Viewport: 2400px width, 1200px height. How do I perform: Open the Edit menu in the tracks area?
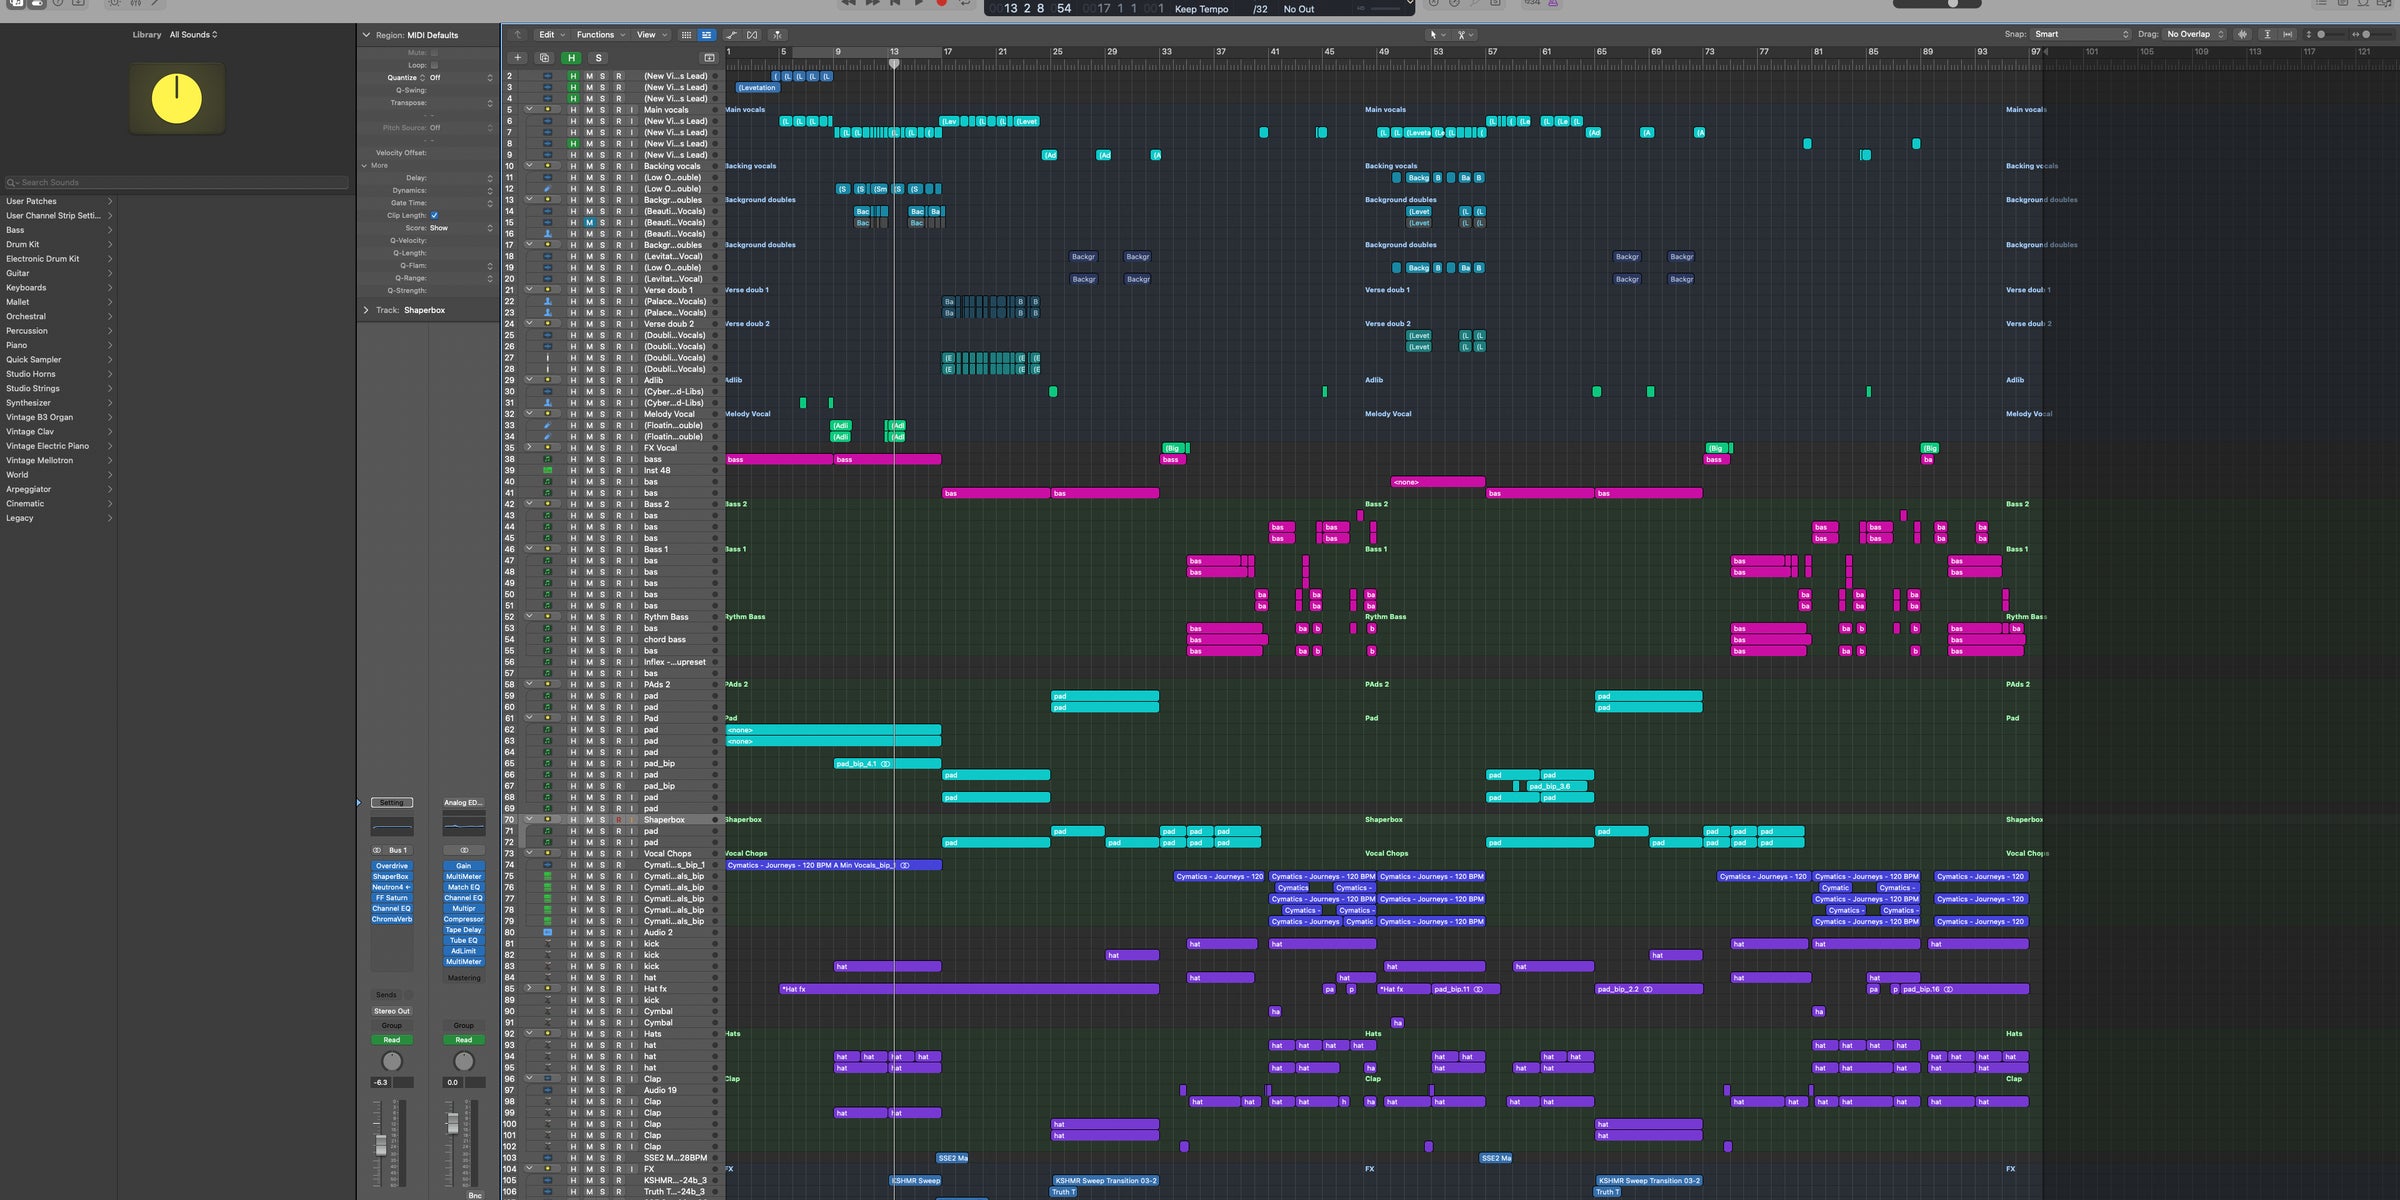click(548, 34)
